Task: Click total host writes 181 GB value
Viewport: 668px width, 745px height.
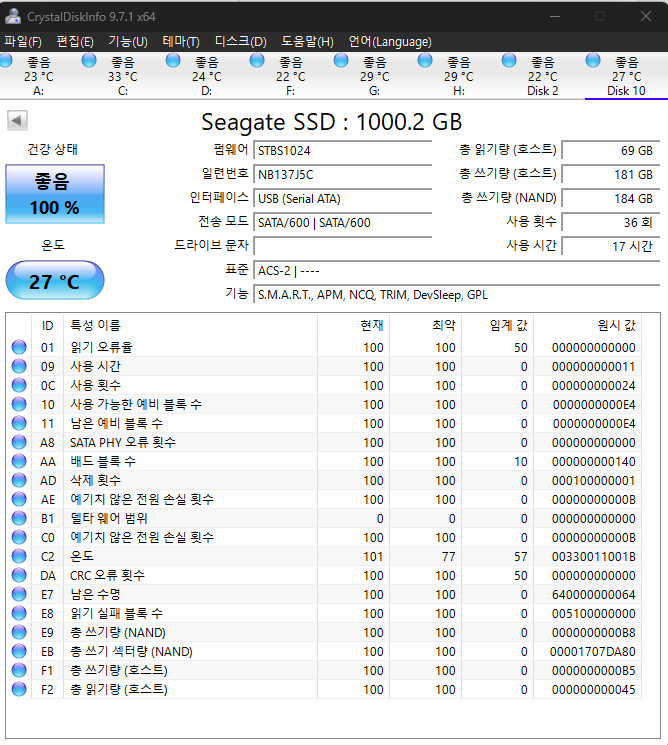Action: 611,174
